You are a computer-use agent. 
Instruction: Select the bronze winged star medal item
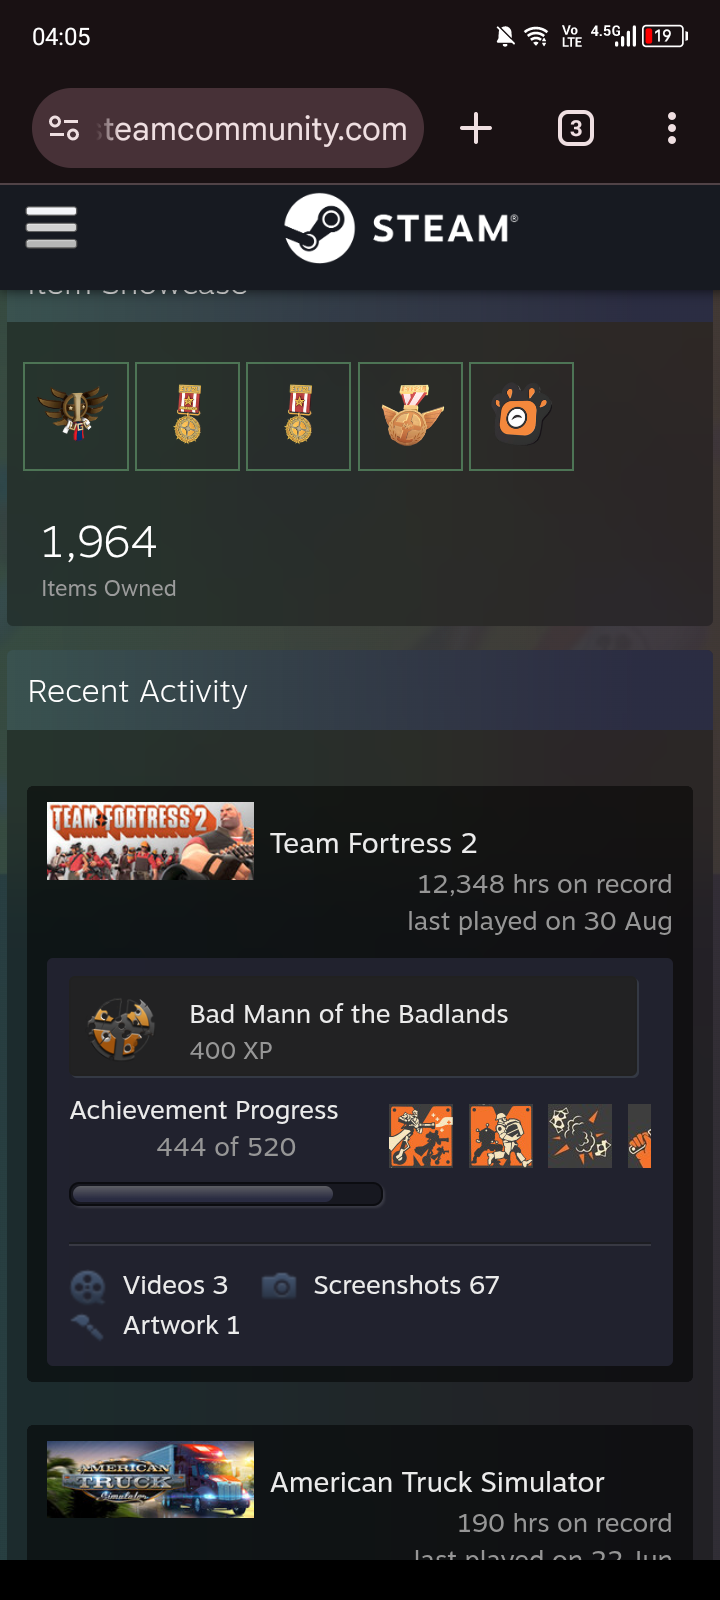[x=411, y=416]
